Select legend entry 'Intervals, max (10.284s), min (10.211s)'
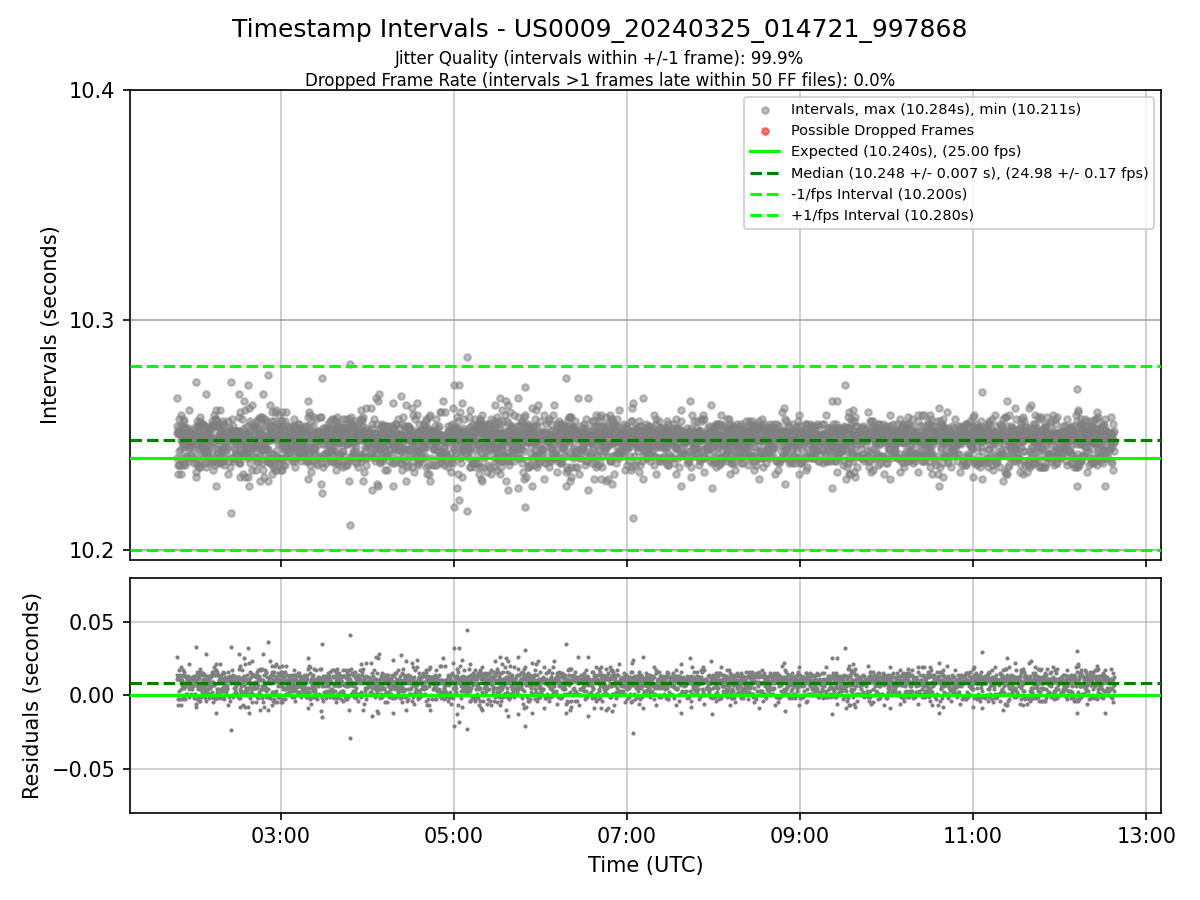 tap(935, 109)
